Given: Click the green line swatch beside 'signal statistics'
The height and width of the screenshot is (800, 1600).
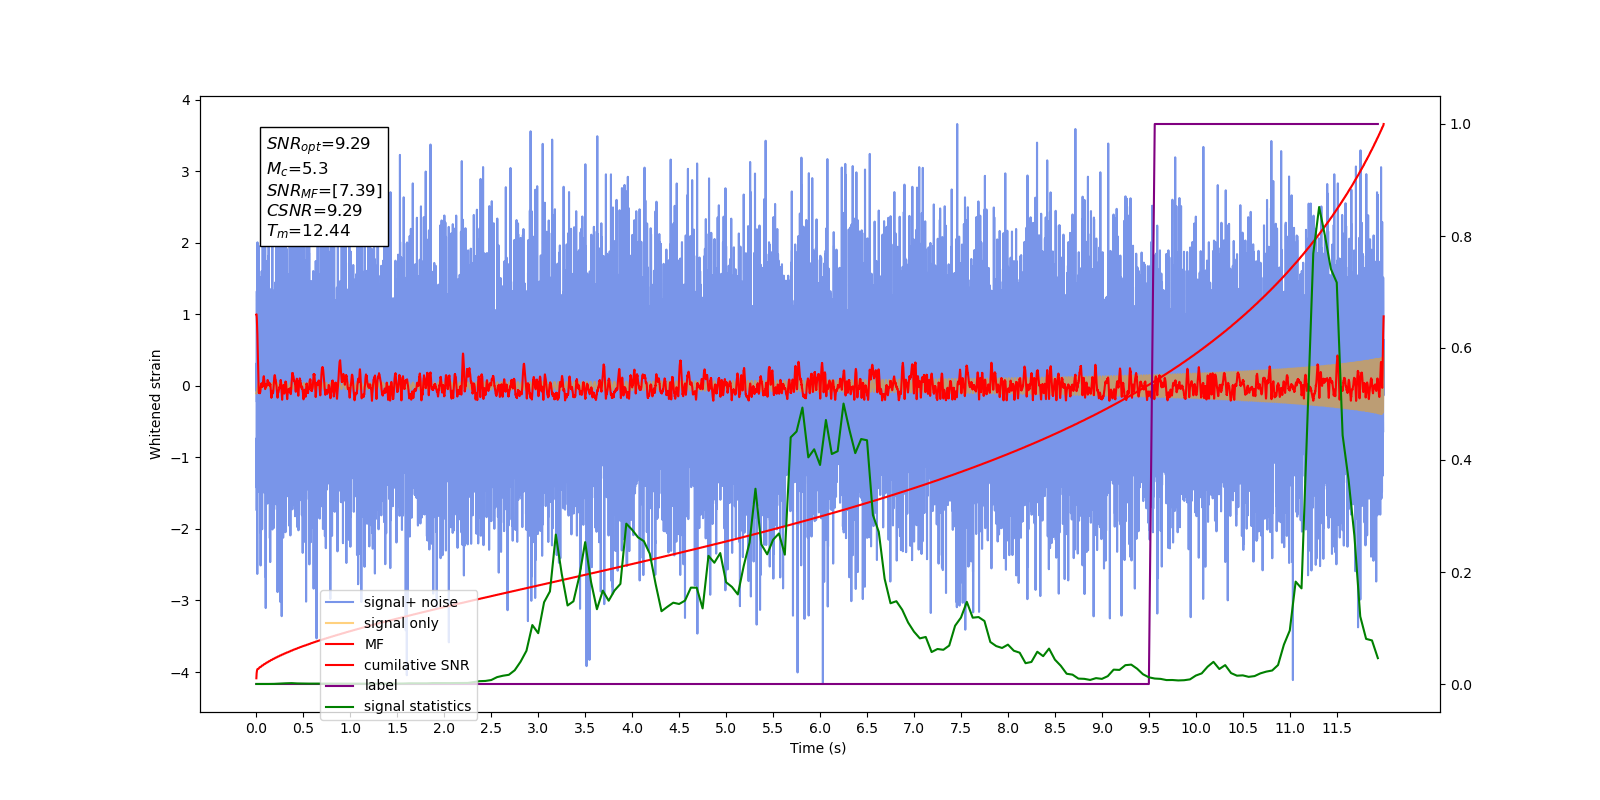Looking at the screenshot, I should click(341, 706).
